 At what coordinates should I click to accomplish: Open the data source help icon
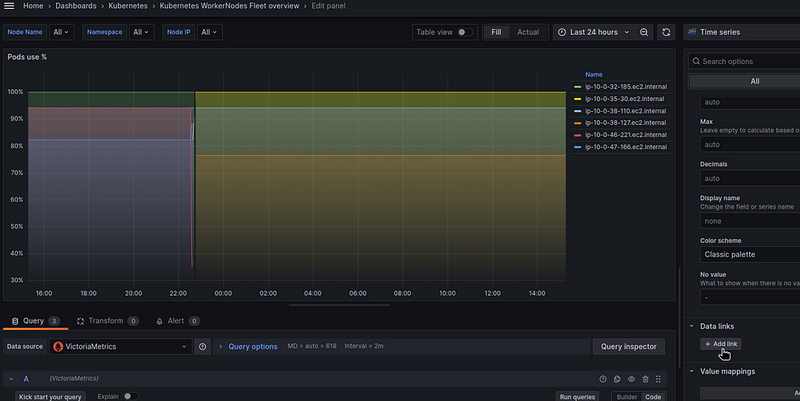pos(203,347)
